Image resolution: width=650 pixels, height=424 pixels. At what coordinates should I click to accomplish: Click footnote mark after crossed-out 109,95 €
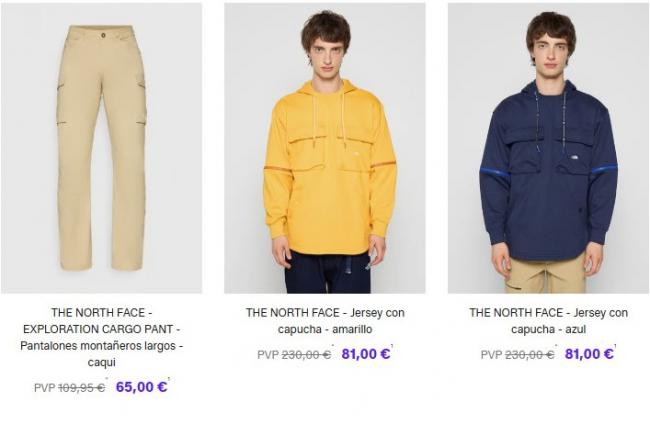[x=107, y=378]
